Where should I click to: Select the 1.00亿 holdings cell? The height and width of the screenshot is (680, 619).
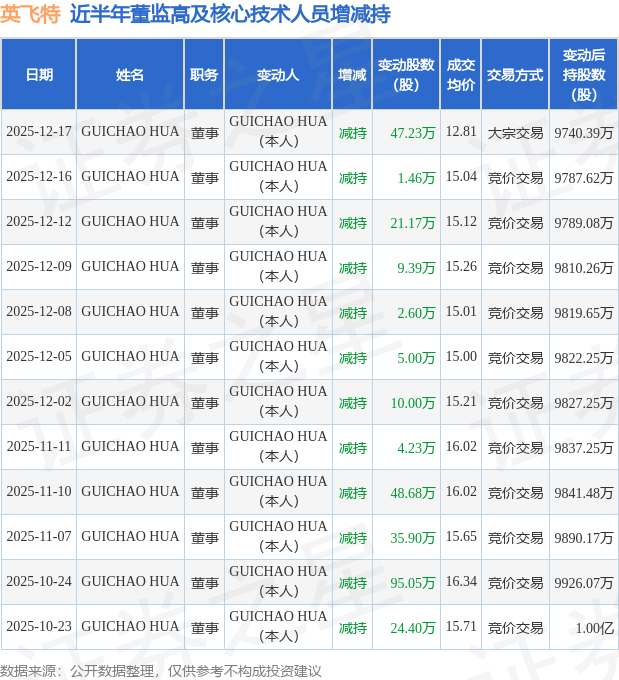tap(593, 628)
